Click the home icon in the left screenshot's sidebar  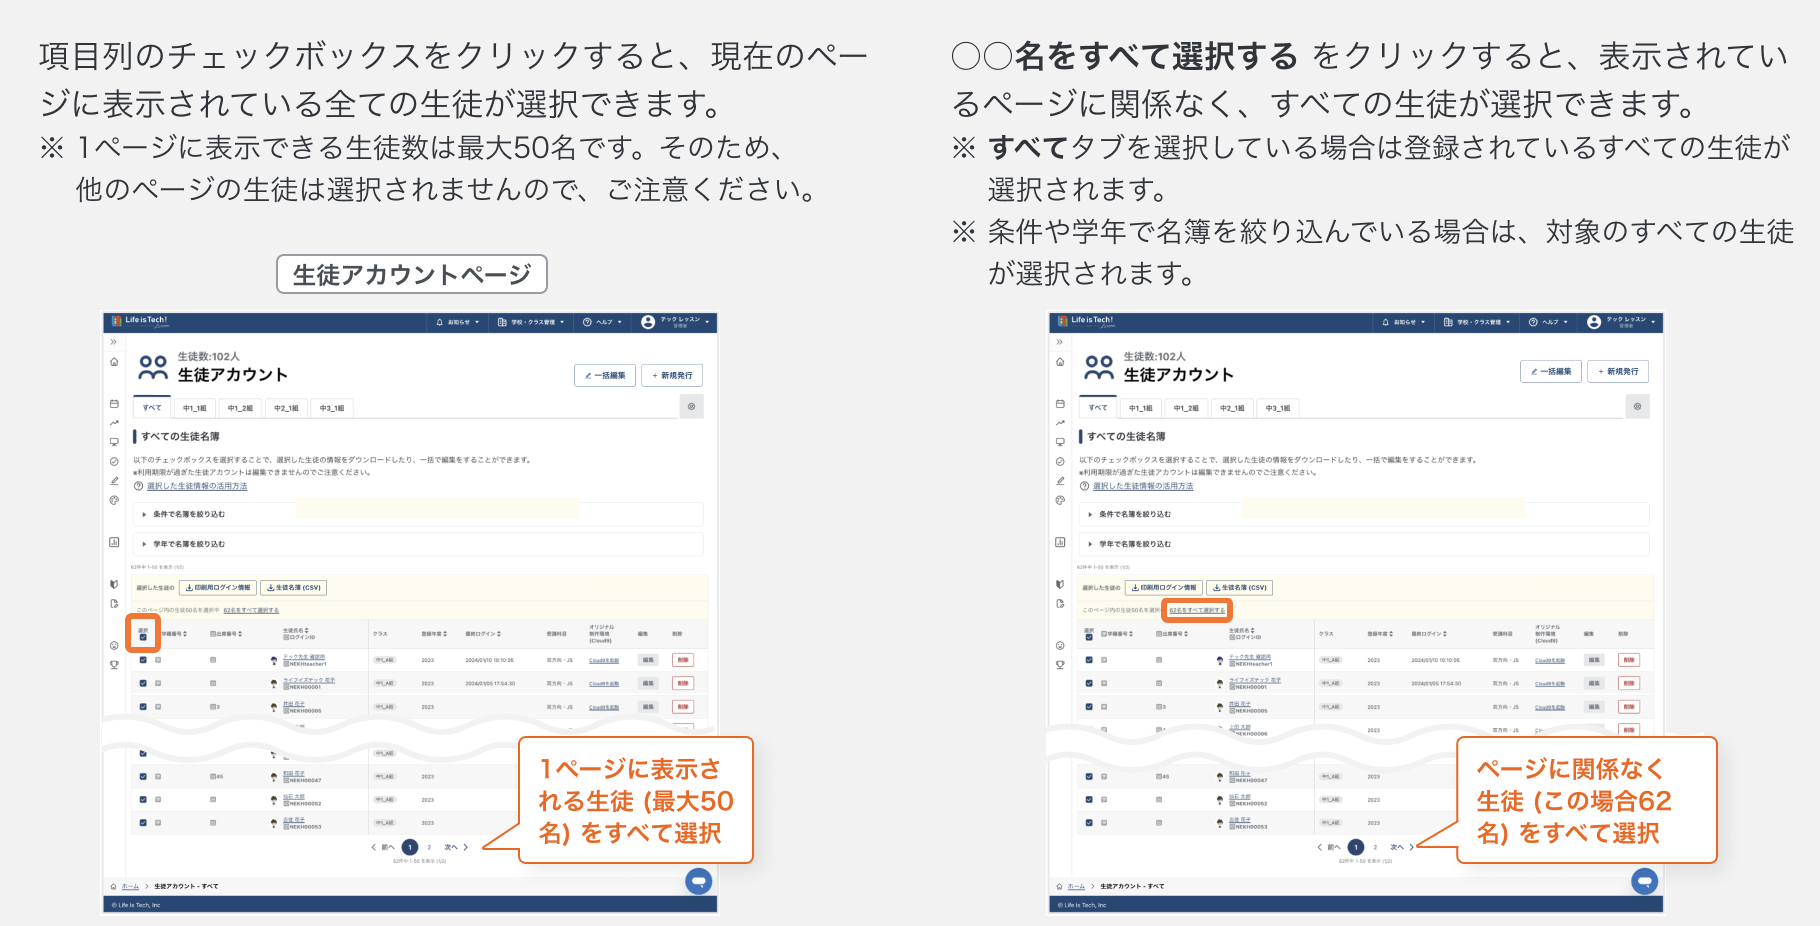coord(114,362)
